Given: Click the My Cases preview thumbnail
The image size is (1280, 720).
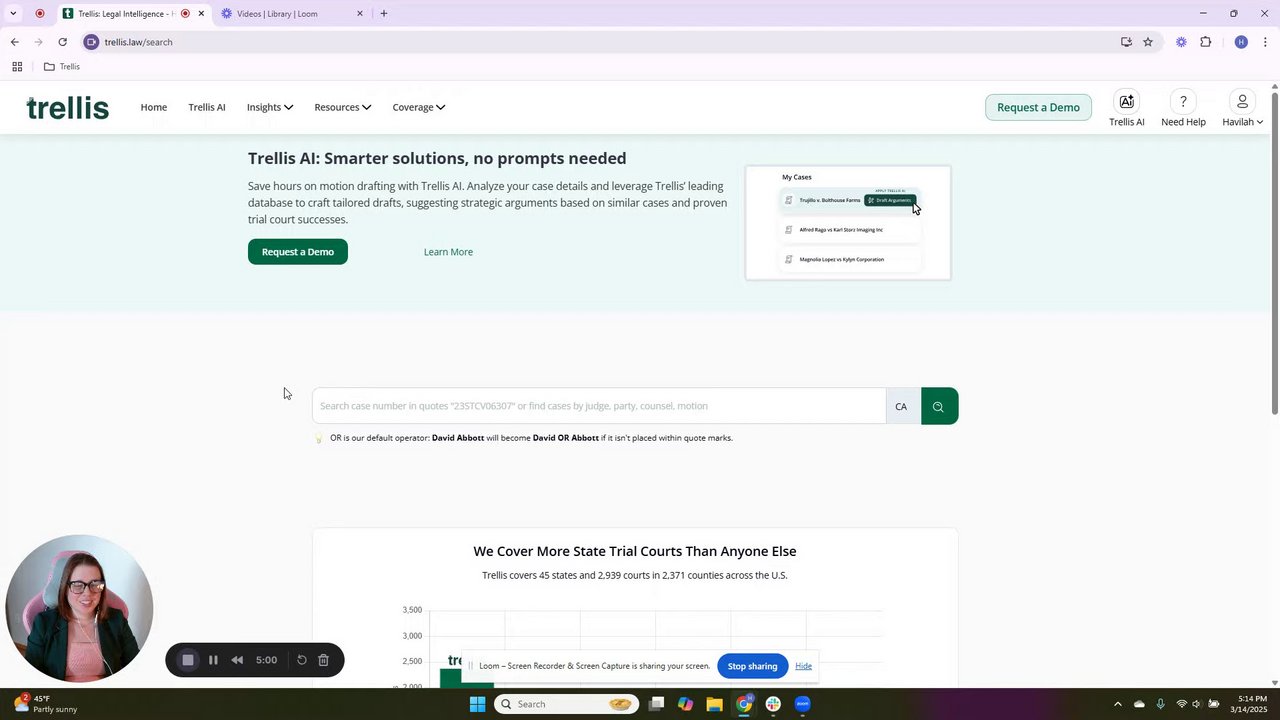Looking at the screenshot, I should 848,222.
